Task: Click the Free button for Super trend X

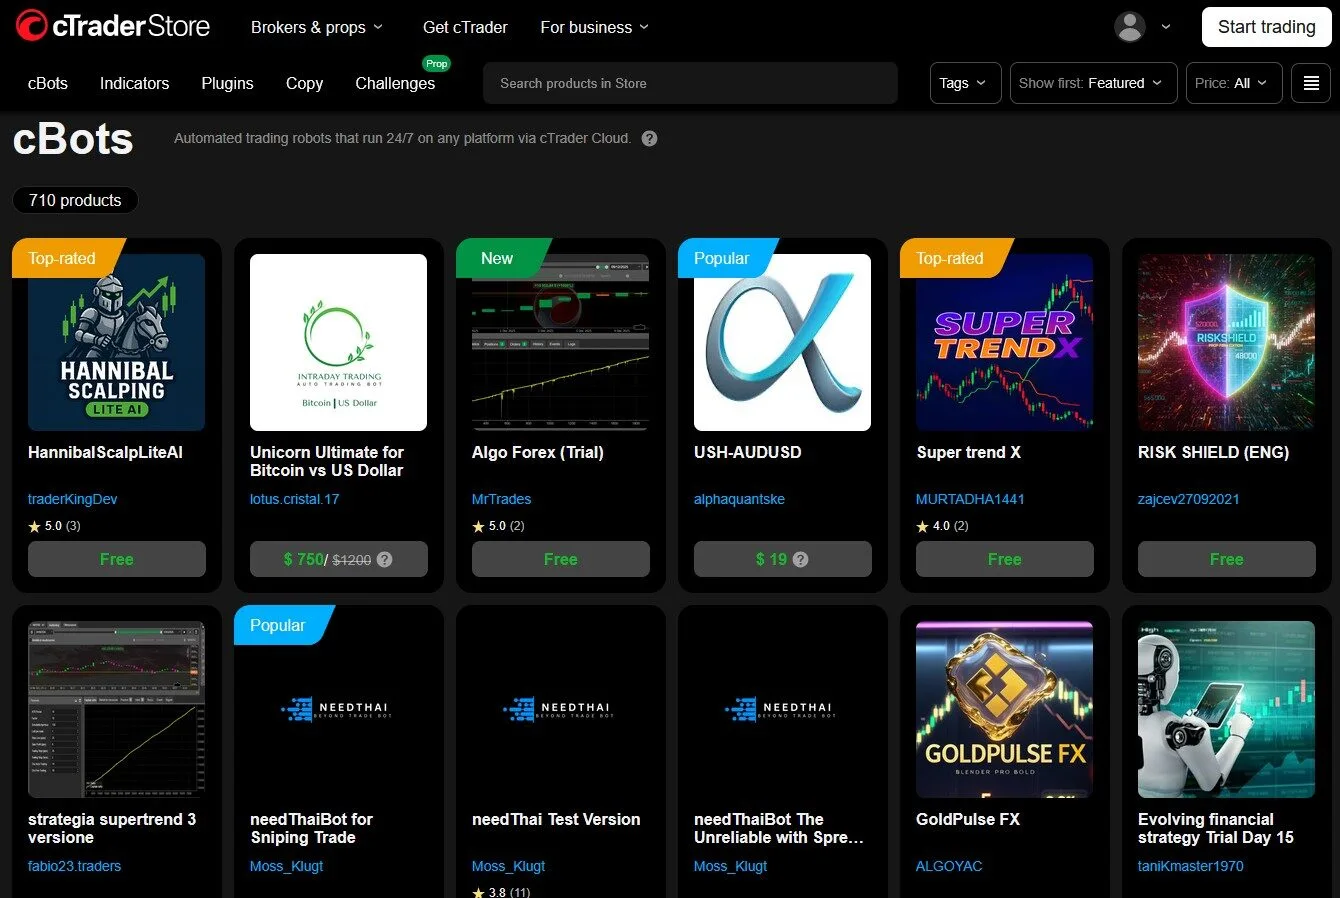Action: pos(1004,559)
